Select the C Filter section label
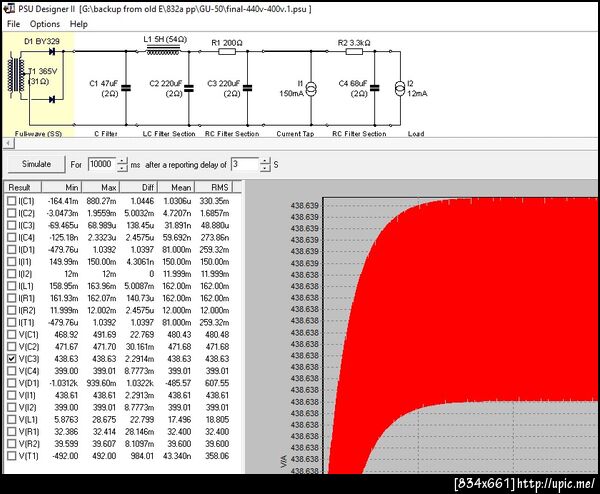Screen dimensions: 600x494 click(x=106, y=134)
